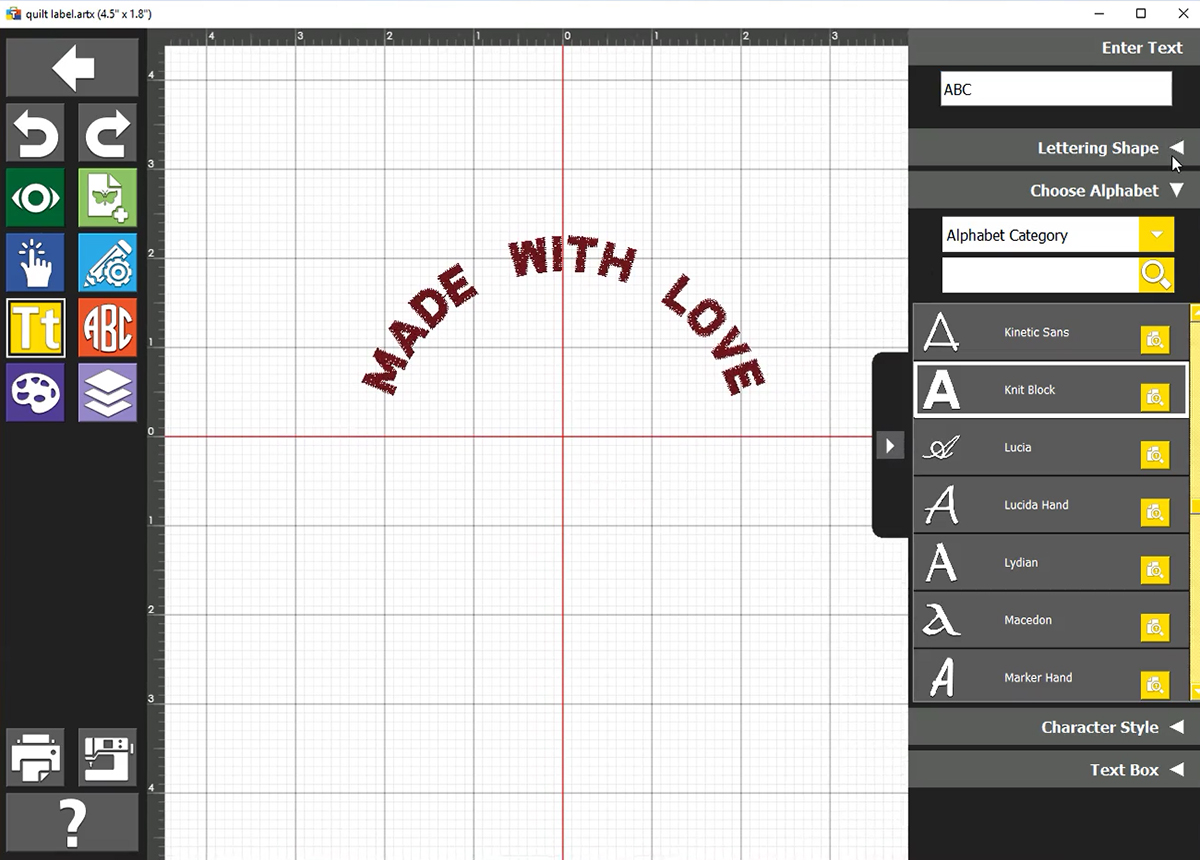This screenshot has height=860, width=1200.
Task: Select the pointing hand select tool
Action: pos(36,263)
